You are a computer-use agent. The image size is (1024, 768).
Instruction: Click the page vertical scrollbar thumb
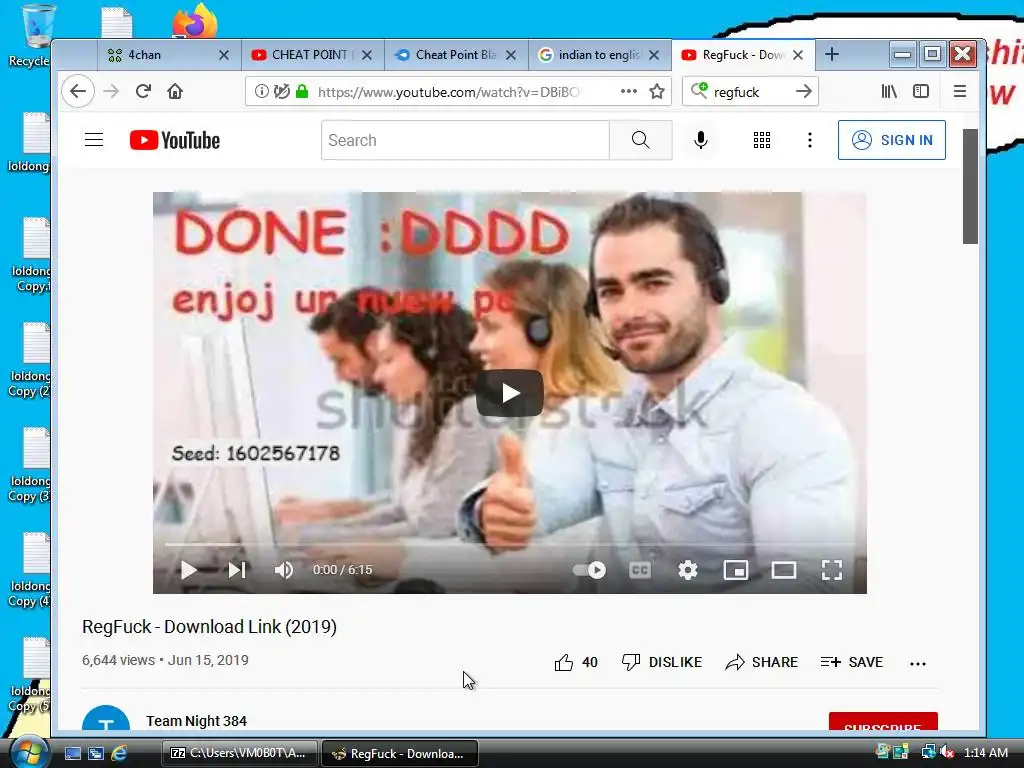click(x=970, y=187)
